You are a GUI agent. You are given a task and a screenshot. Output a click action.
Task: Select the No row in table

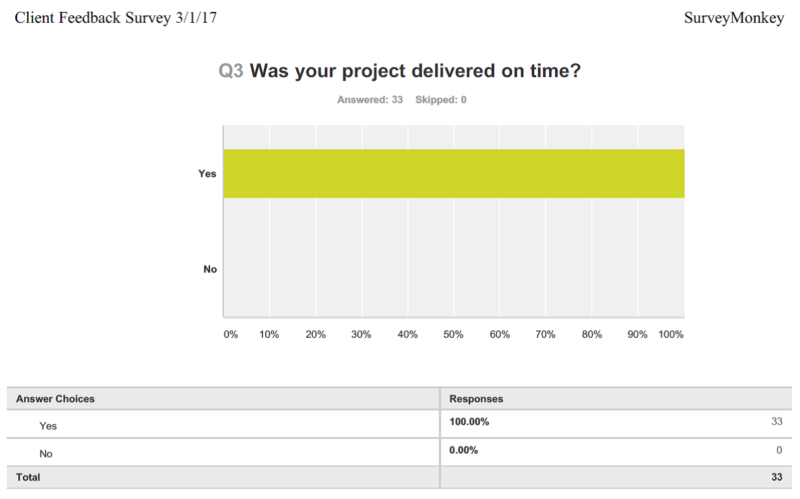tap(399, 452)
